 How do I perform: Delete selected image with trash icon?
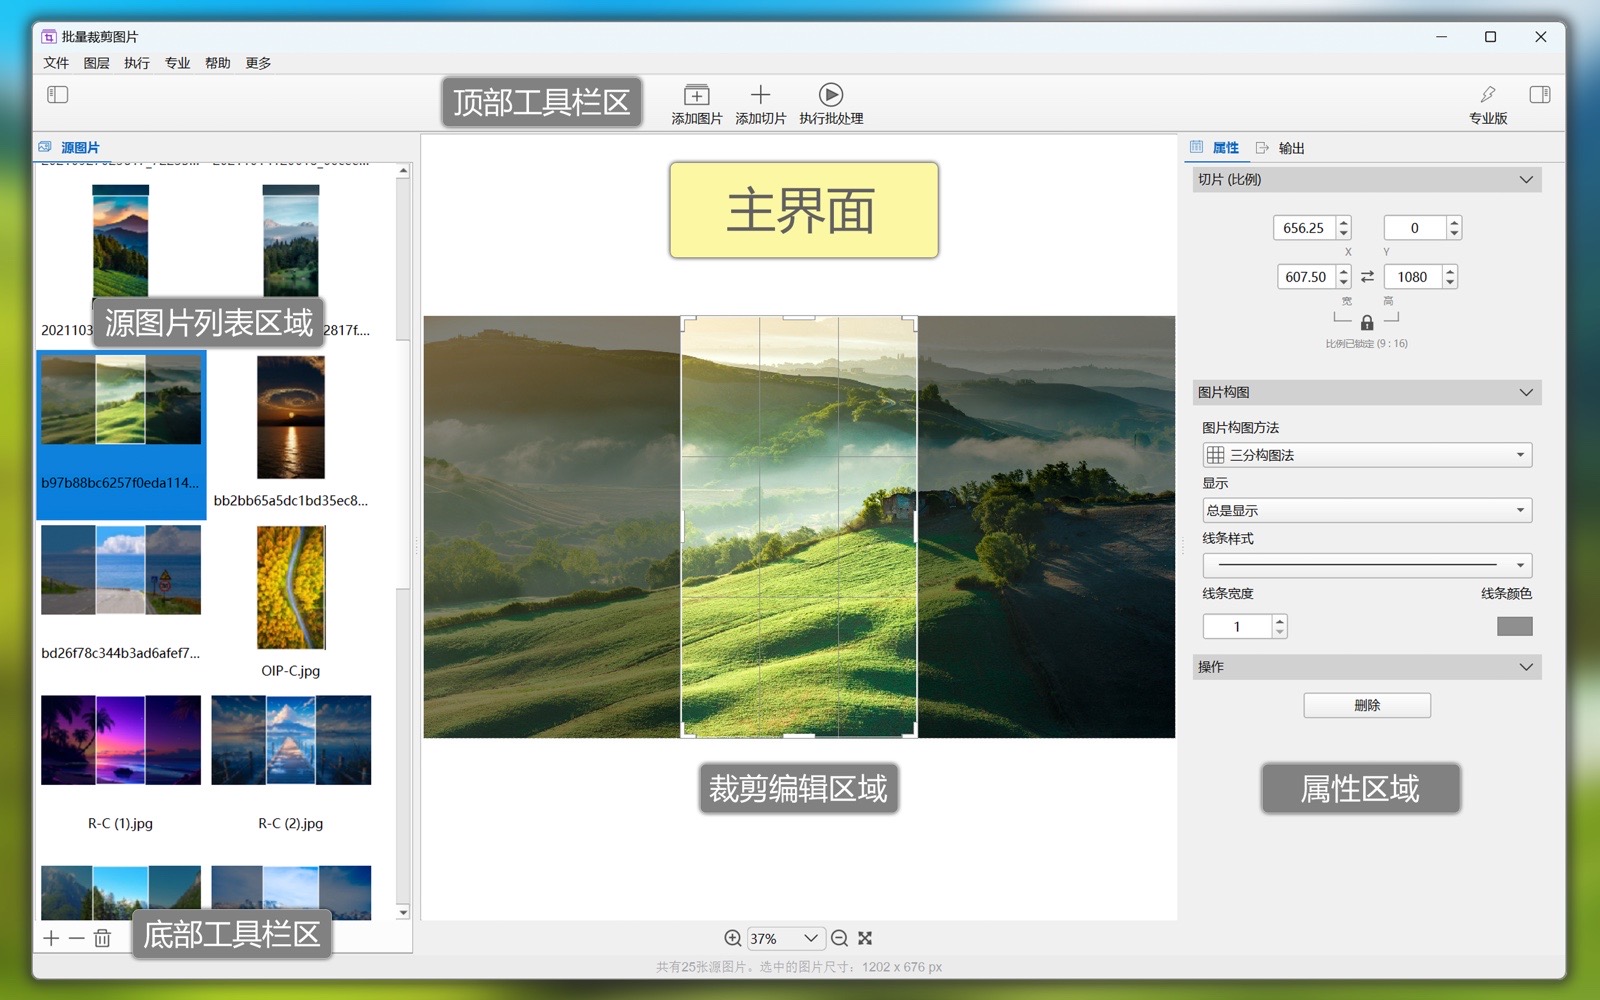click(102, 938)
